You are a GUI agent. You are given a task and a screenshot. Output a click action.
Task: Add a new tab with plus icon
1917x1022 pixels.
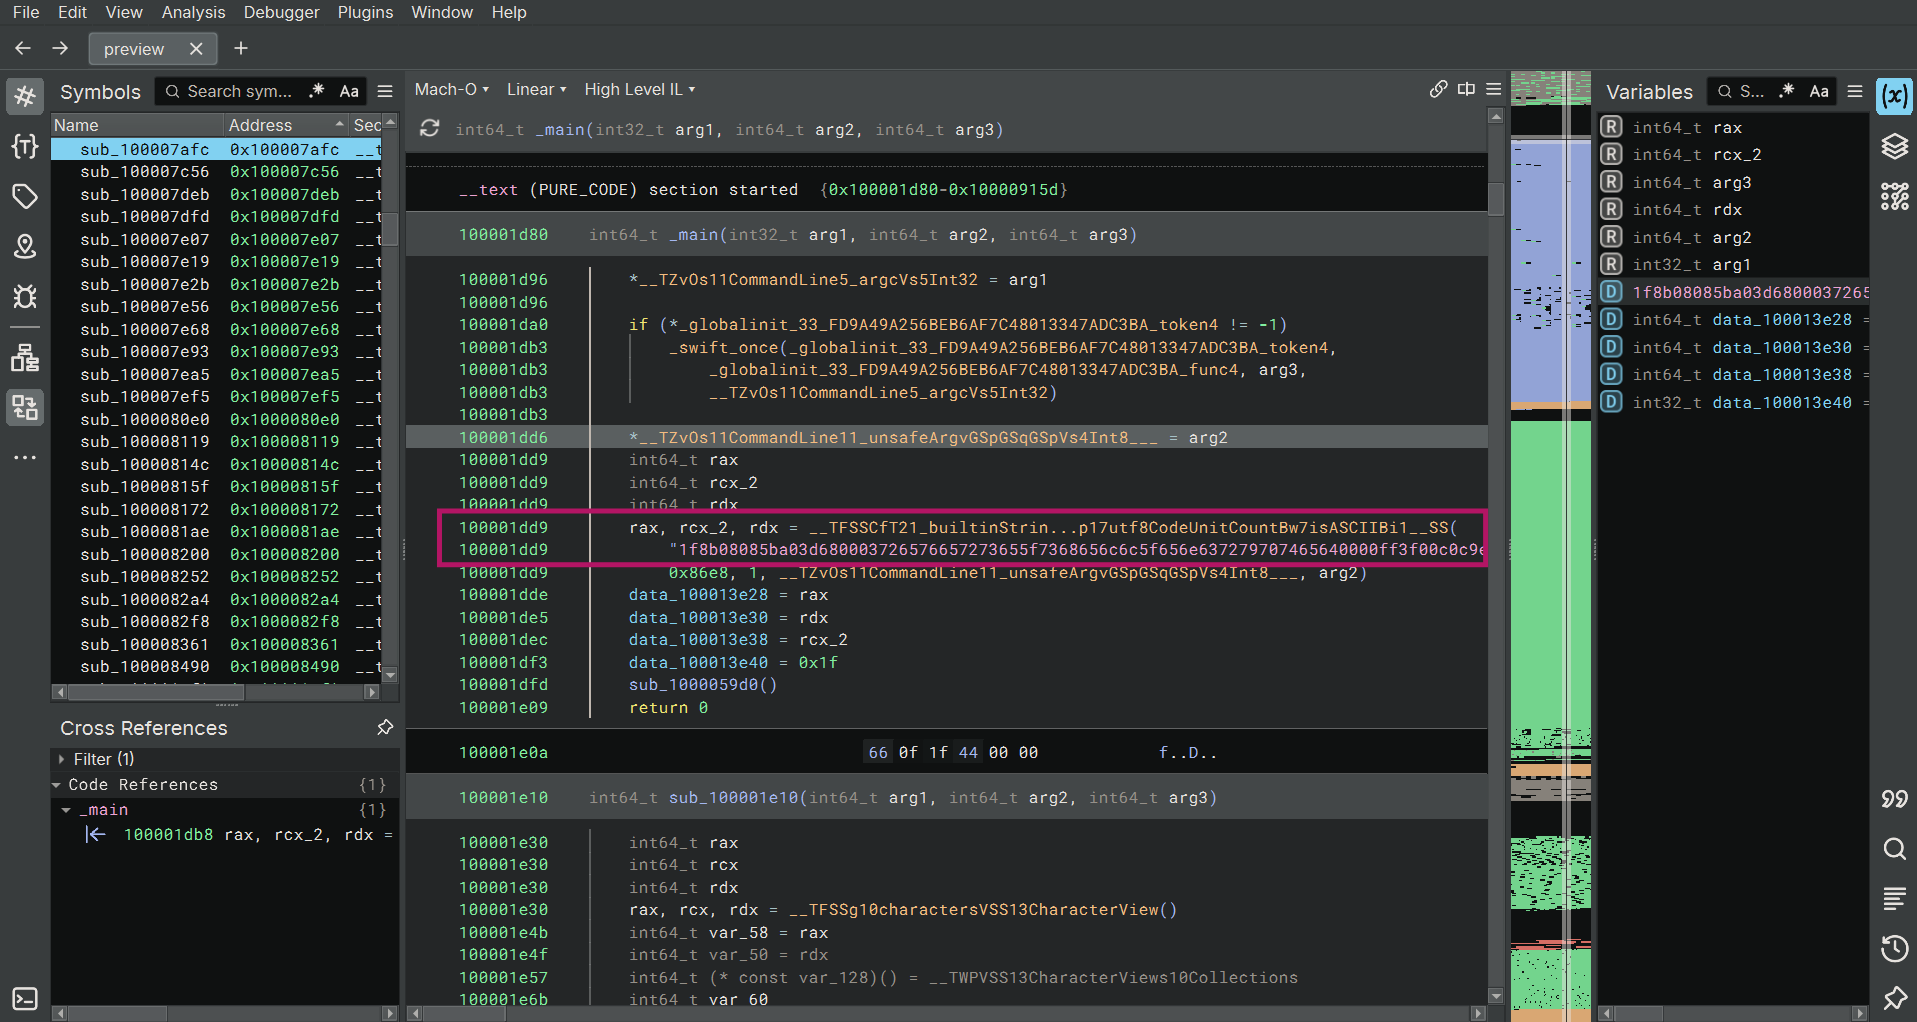240,48
